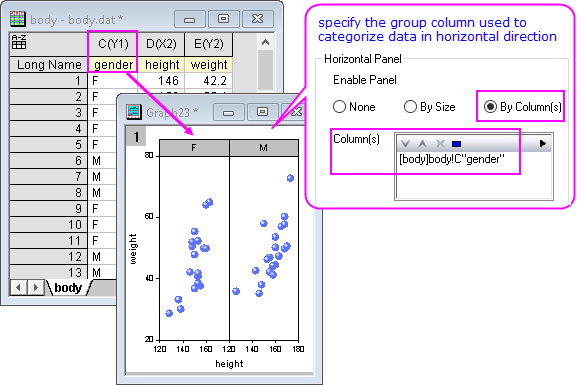This screenshot has height=385, width=581.
Task: Click the gender long name cell
Action: (x=113, y=65)
